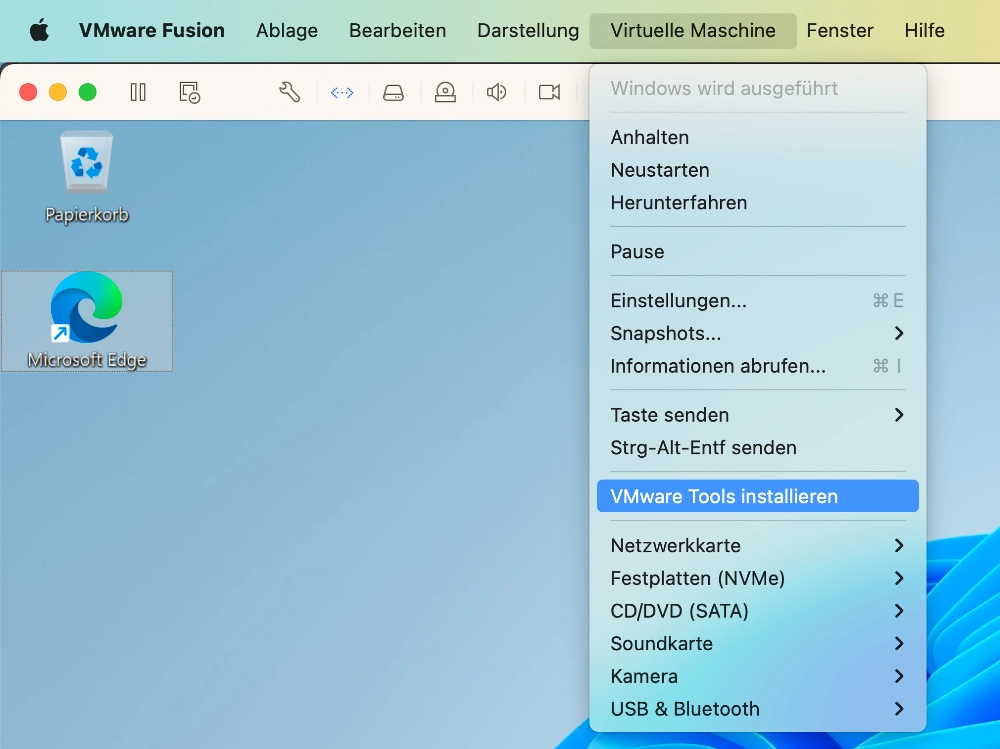Select the Microsoft Edge desktop shortcut
Image resolution: width=1000 pixels, height=749 pixels.
pyautogui.click(x=87, y=321)
